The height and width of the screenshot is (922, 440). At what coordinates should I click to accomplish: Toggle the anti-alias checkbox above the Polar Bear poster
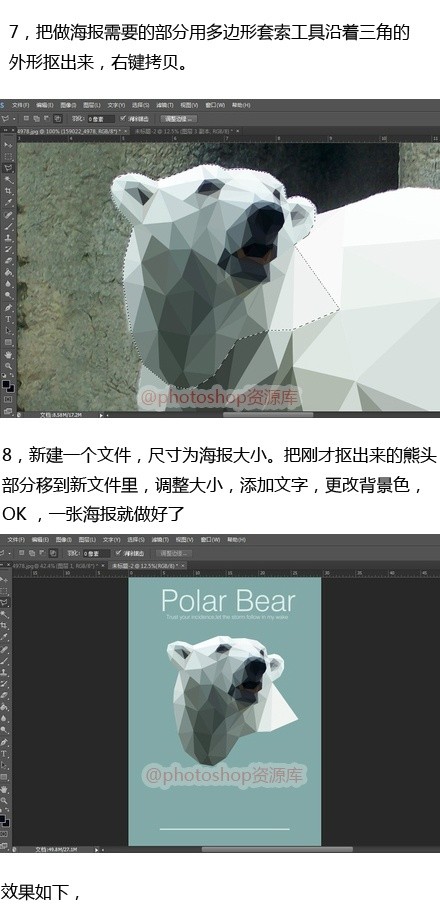(x=118, y=552)
